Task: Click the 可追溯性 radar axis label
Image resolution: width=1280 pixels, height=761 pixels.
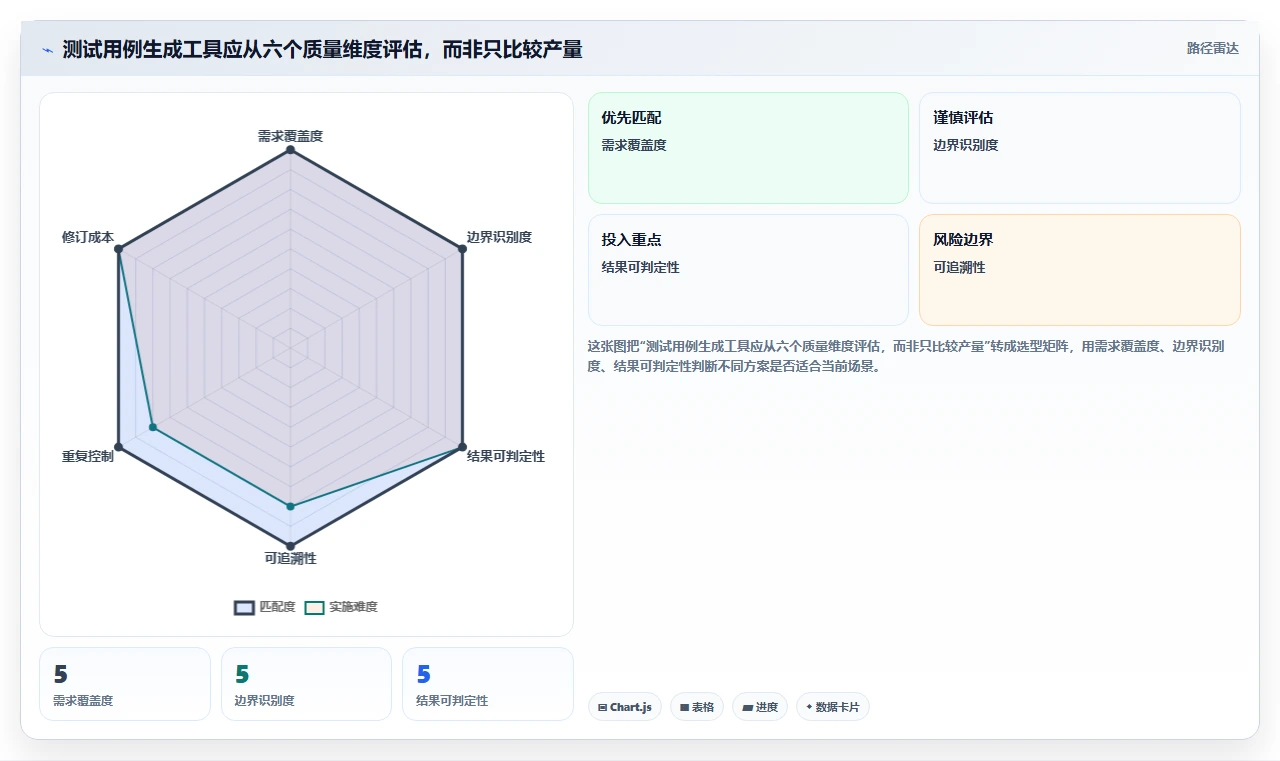Action: point(290,558)
